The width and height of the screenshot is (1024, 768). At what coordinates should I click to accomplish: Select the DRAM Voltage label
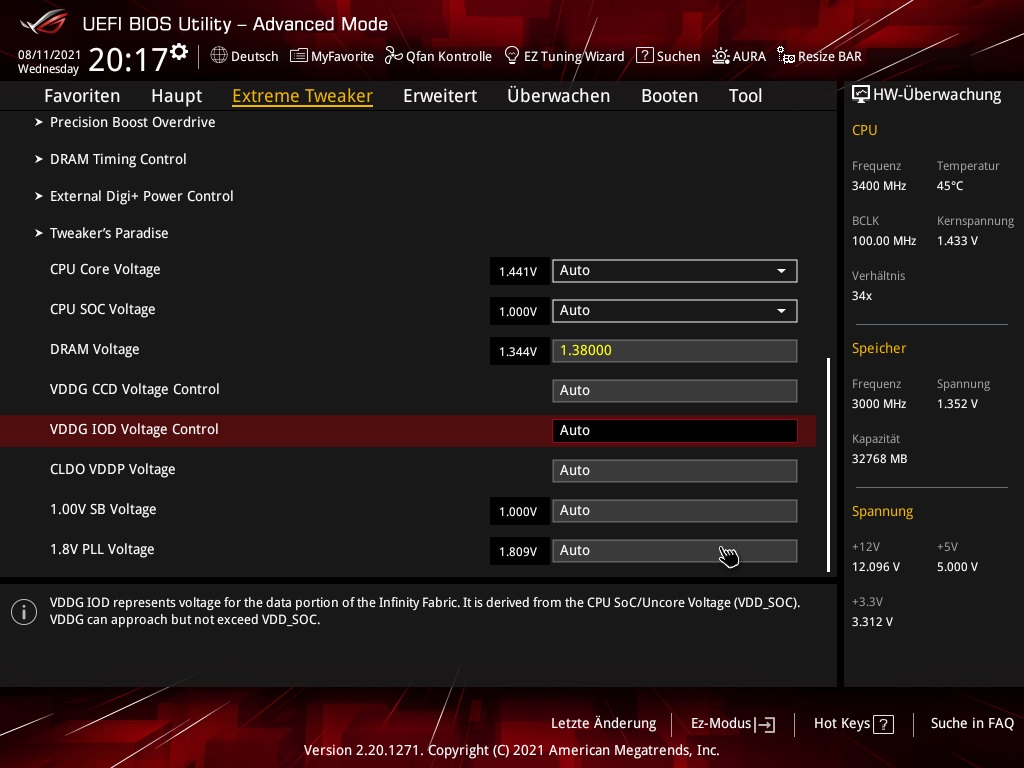coord(95,349)
